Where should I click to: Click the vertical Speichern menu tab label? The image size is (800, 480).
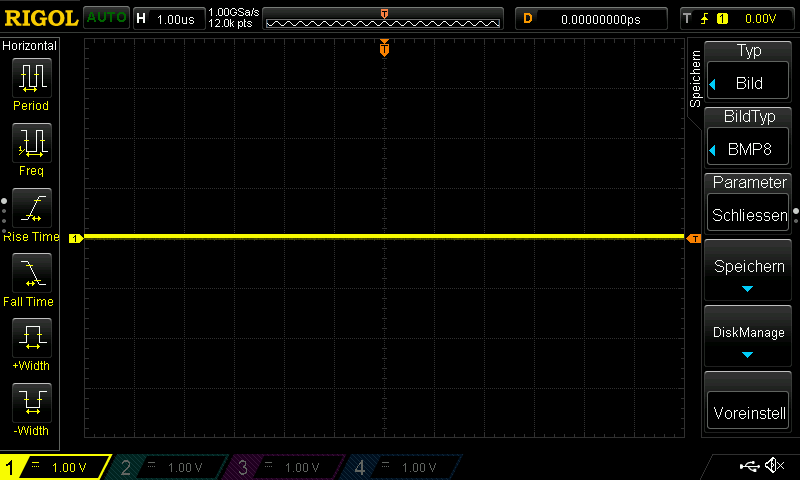(x=695, y=79)
